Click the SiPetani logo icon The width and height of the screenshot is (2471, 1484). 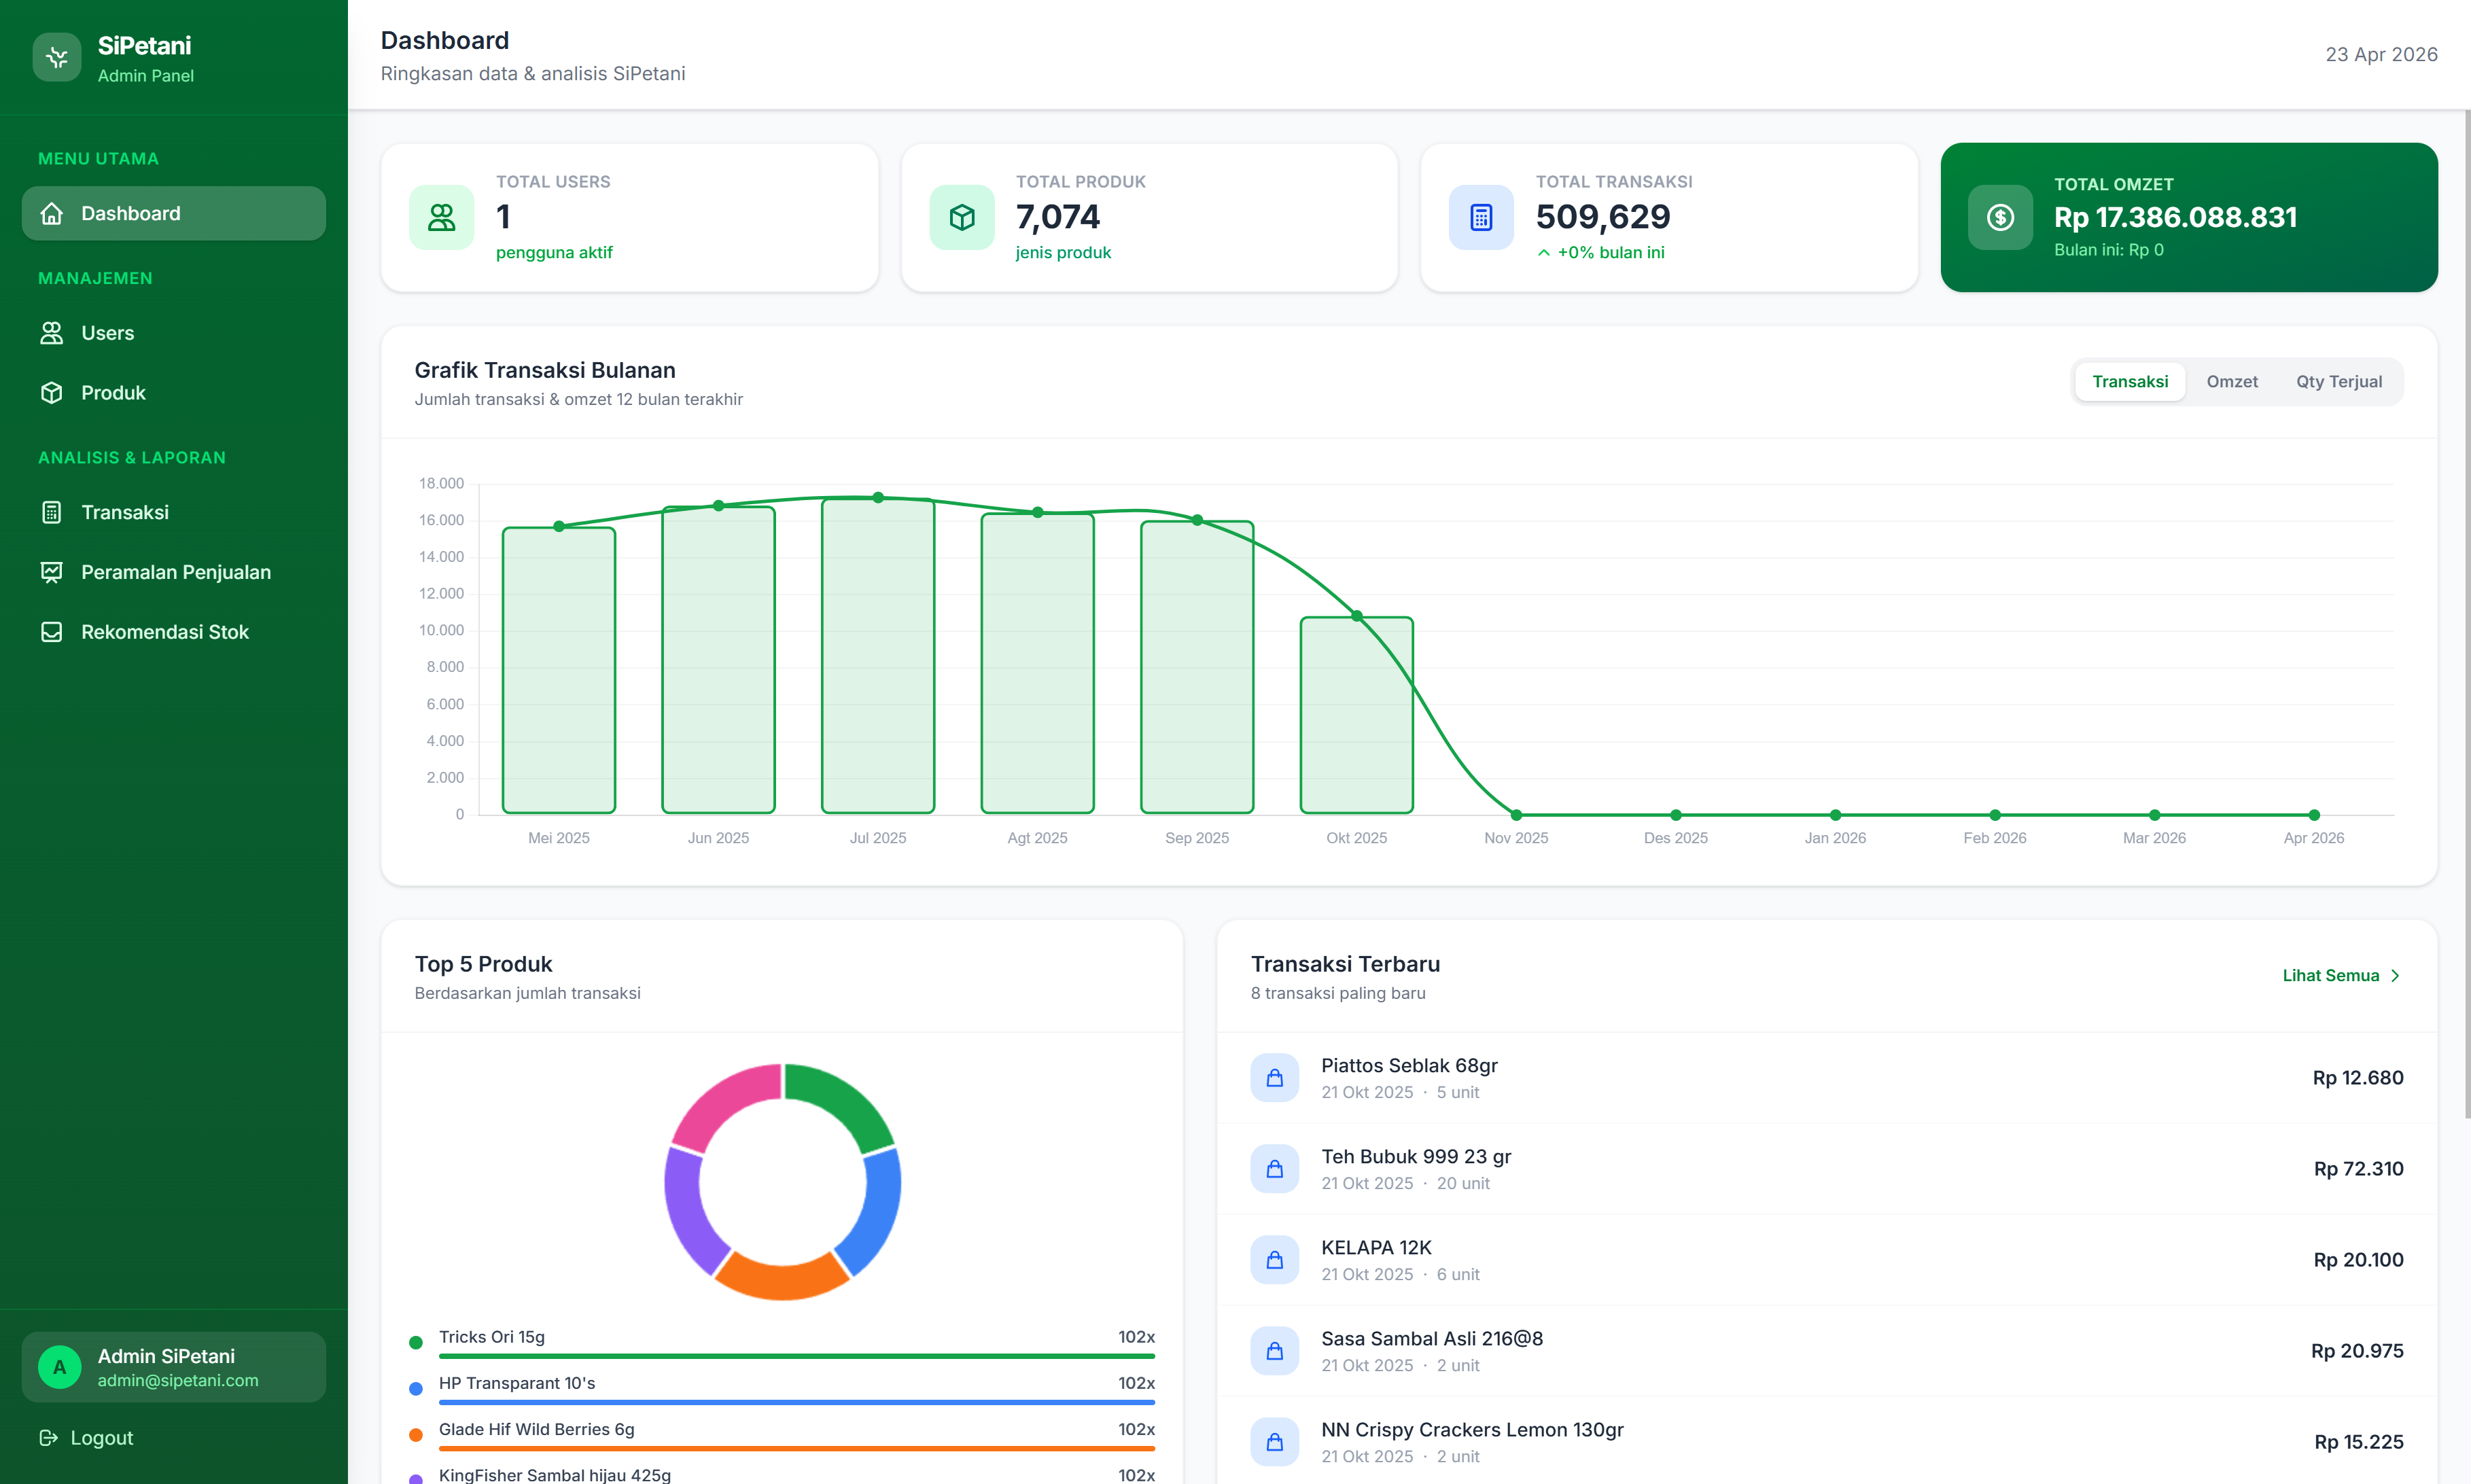56,57
